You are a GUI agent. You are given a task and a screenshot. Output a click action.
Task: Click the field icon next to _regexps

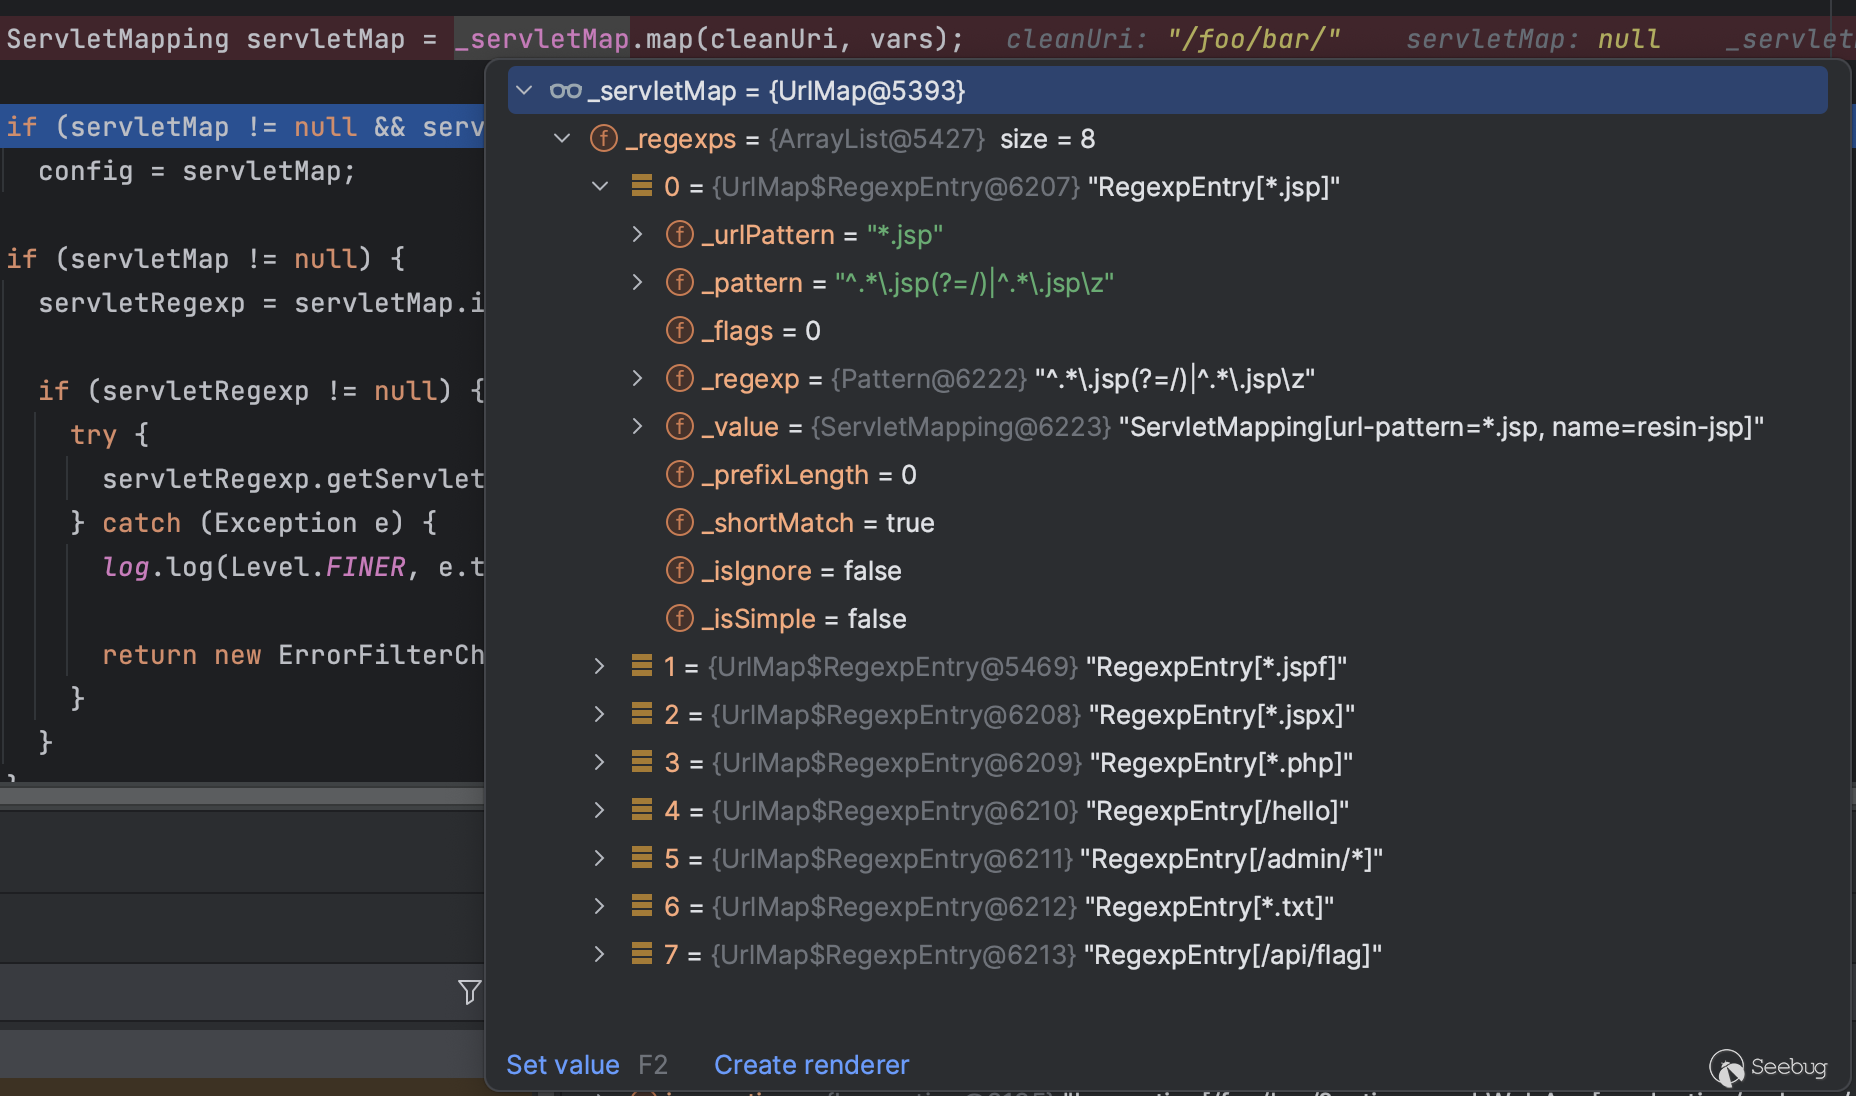tap(603, 139)
